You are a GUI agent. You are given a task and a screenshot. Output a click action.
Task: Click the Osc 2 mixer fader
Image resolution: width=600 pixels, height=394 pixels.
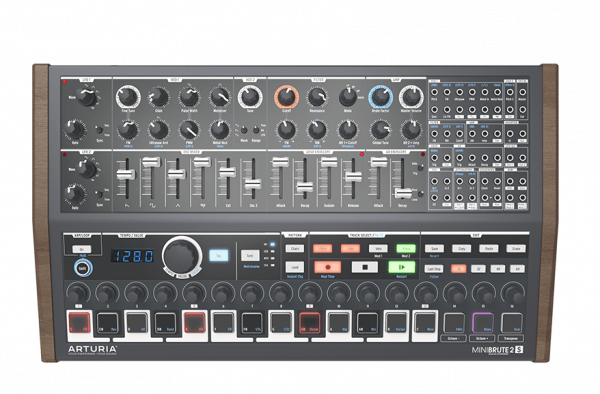point(253,184)
